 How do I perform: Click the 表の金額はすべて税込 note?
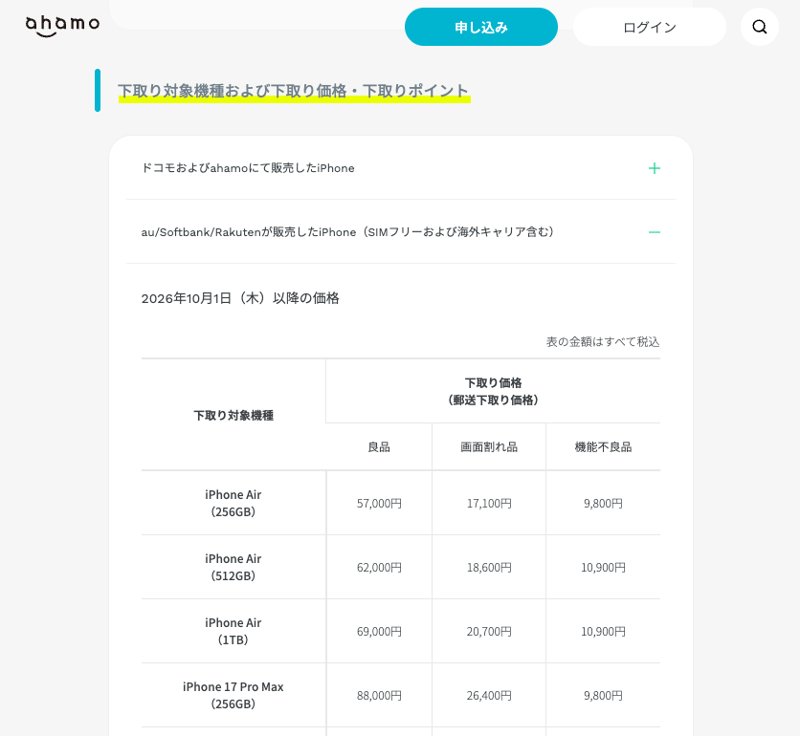(603, 341)
